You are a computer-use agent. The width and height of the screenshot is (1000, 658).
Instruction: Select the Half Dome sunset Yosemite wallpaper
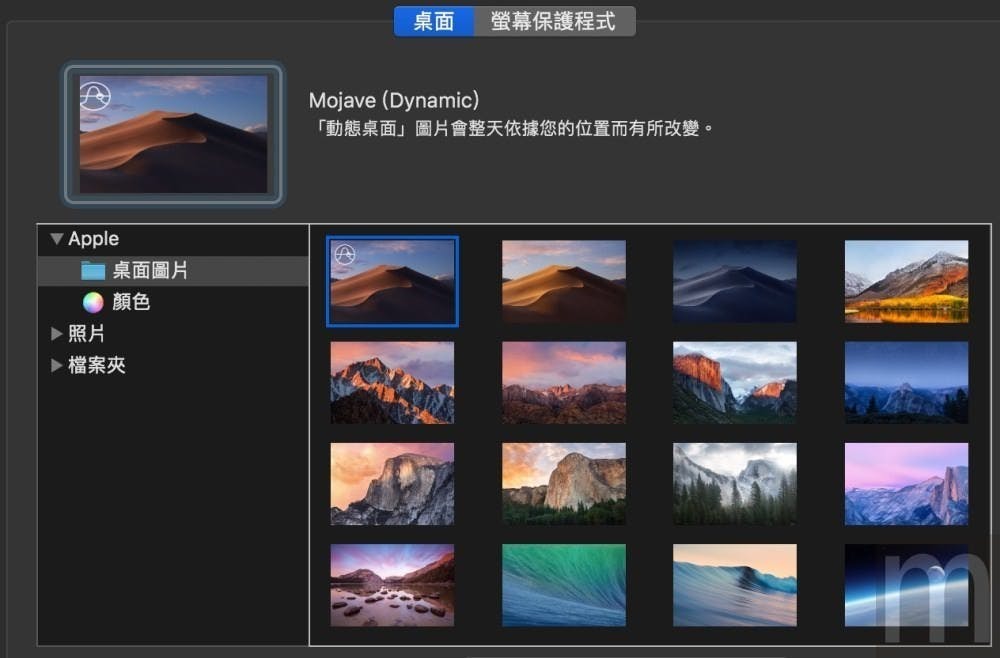(x=392, y=484)
